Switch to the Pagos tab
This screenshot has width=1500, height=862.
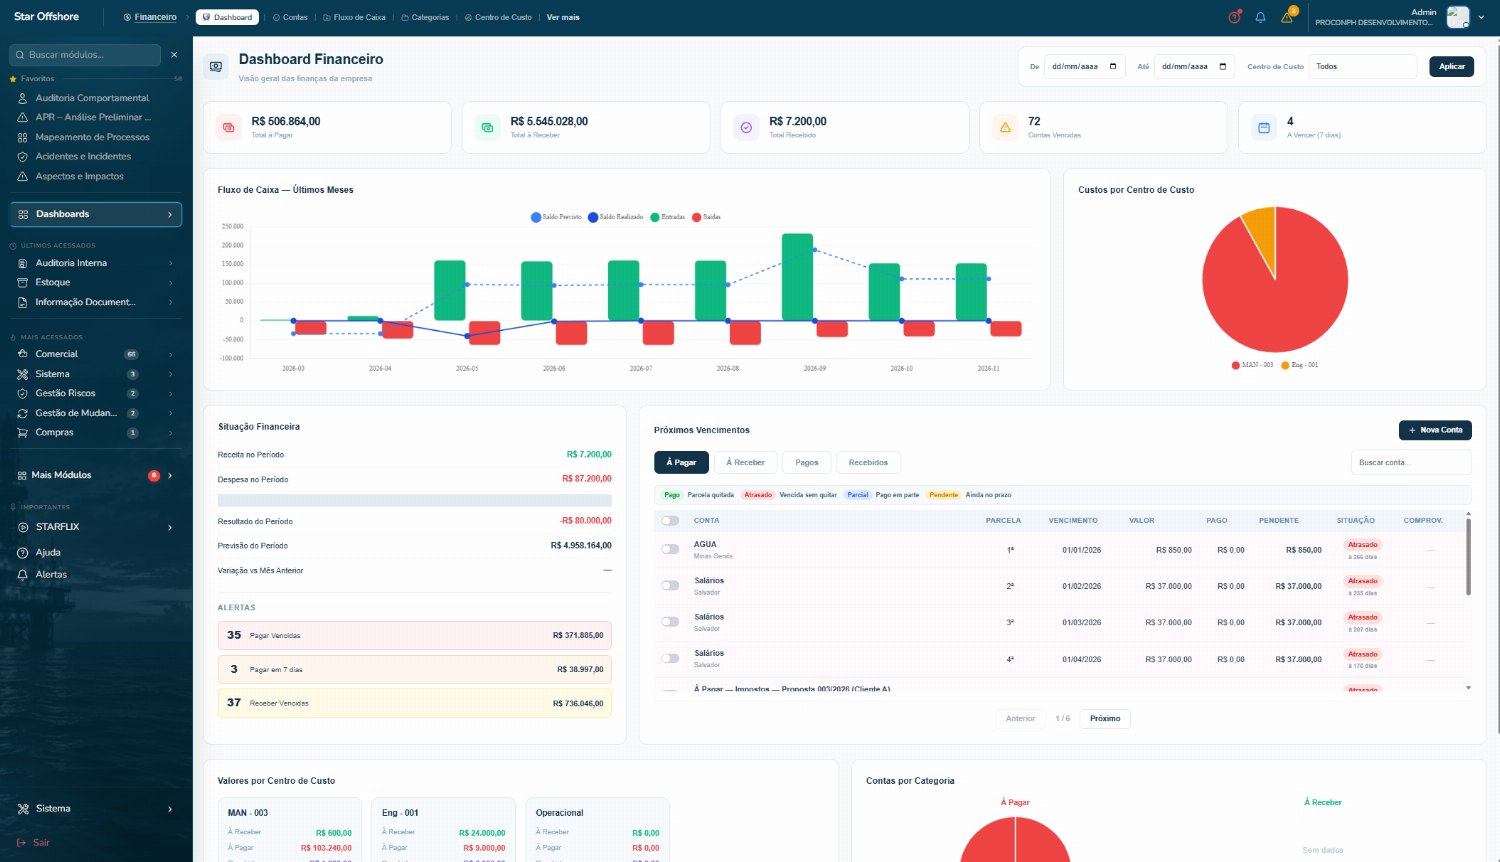pos(807,462)
